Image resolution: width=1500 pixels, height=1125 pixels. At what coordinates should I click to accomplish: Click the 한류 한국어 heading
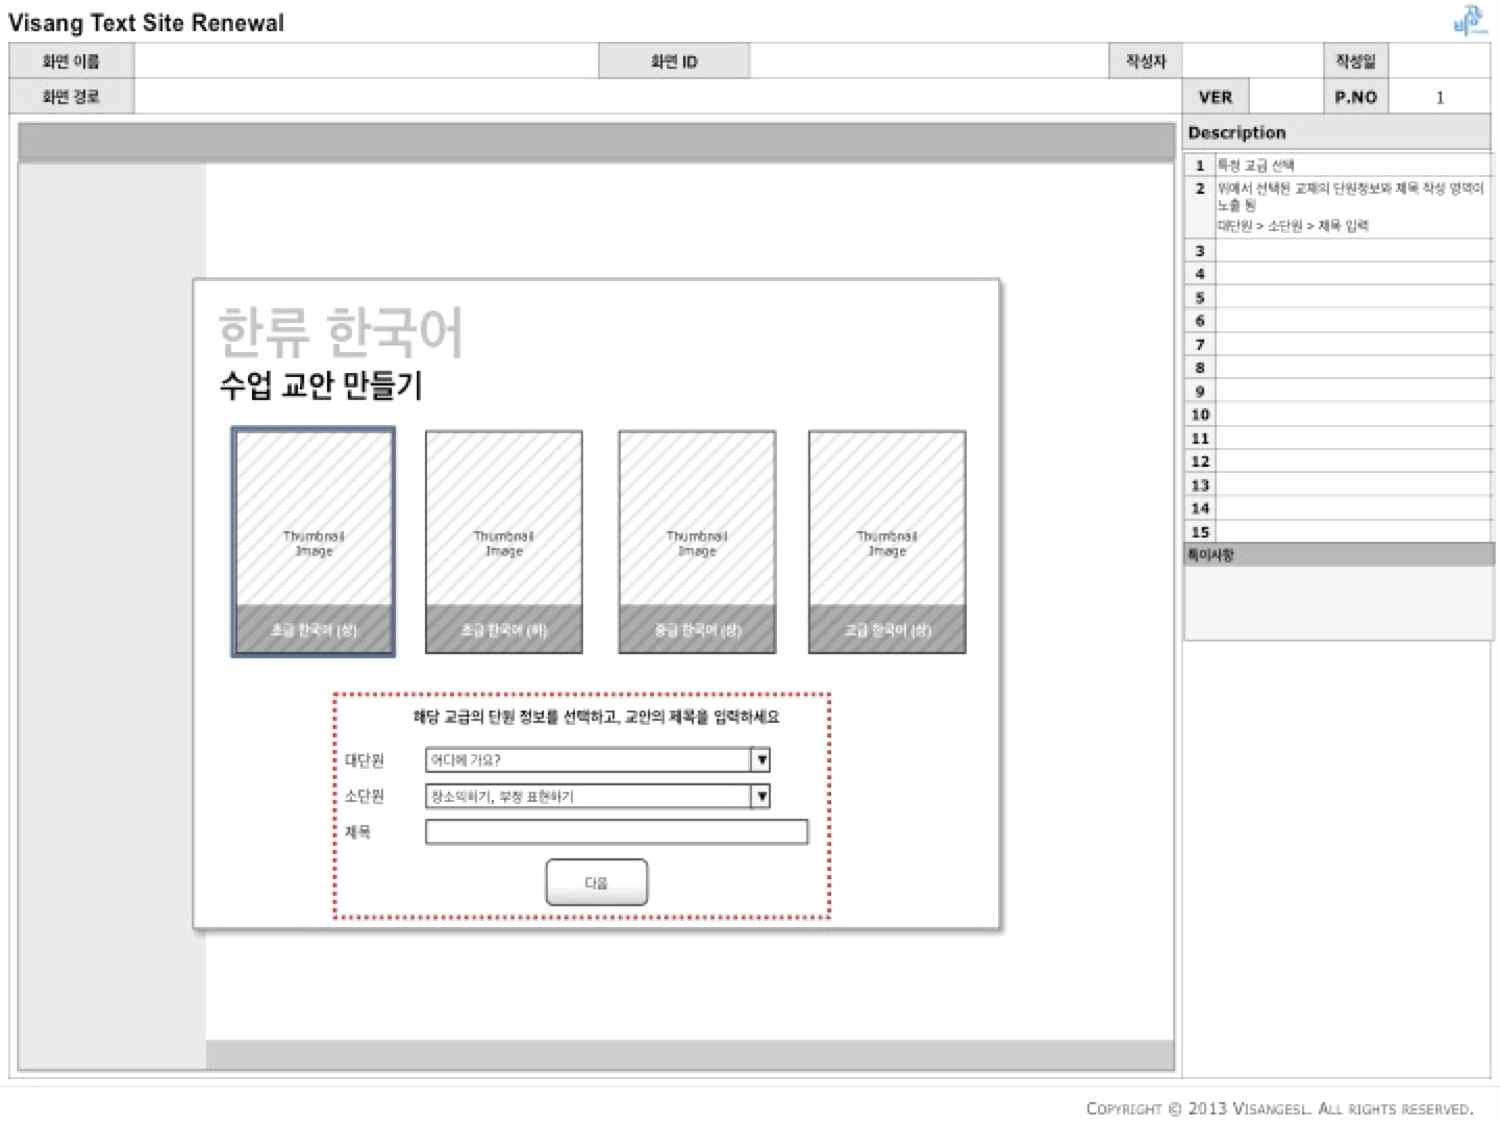click(341, 333)
